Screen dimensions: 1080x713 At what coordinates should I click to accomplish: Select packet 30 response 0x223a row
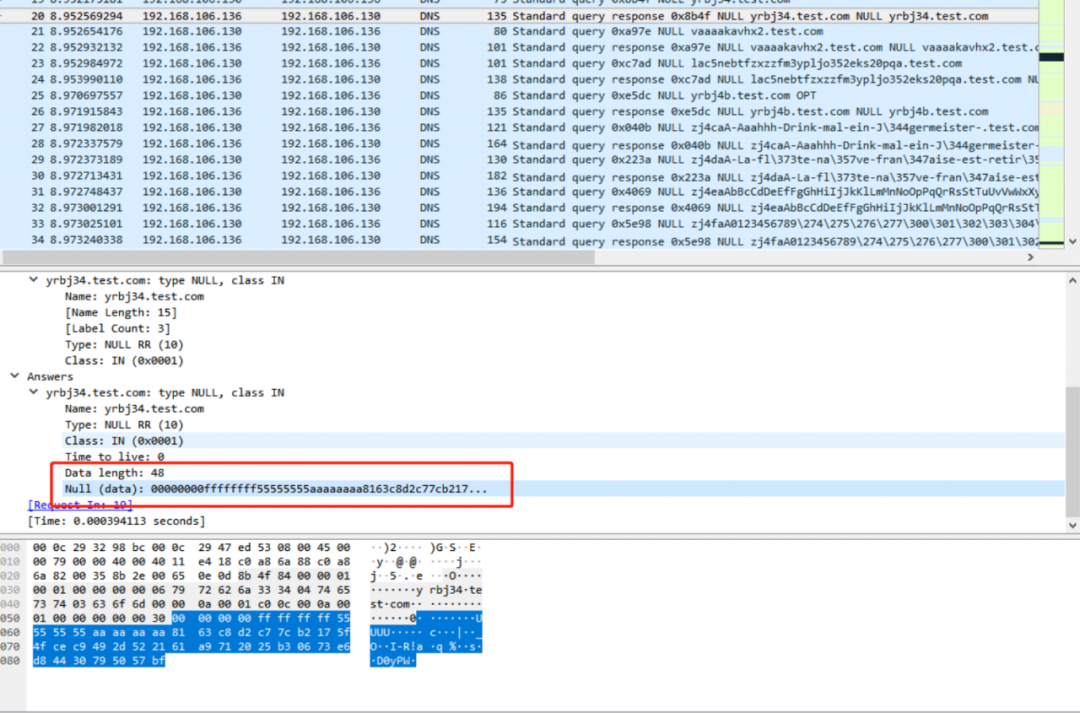519,176
